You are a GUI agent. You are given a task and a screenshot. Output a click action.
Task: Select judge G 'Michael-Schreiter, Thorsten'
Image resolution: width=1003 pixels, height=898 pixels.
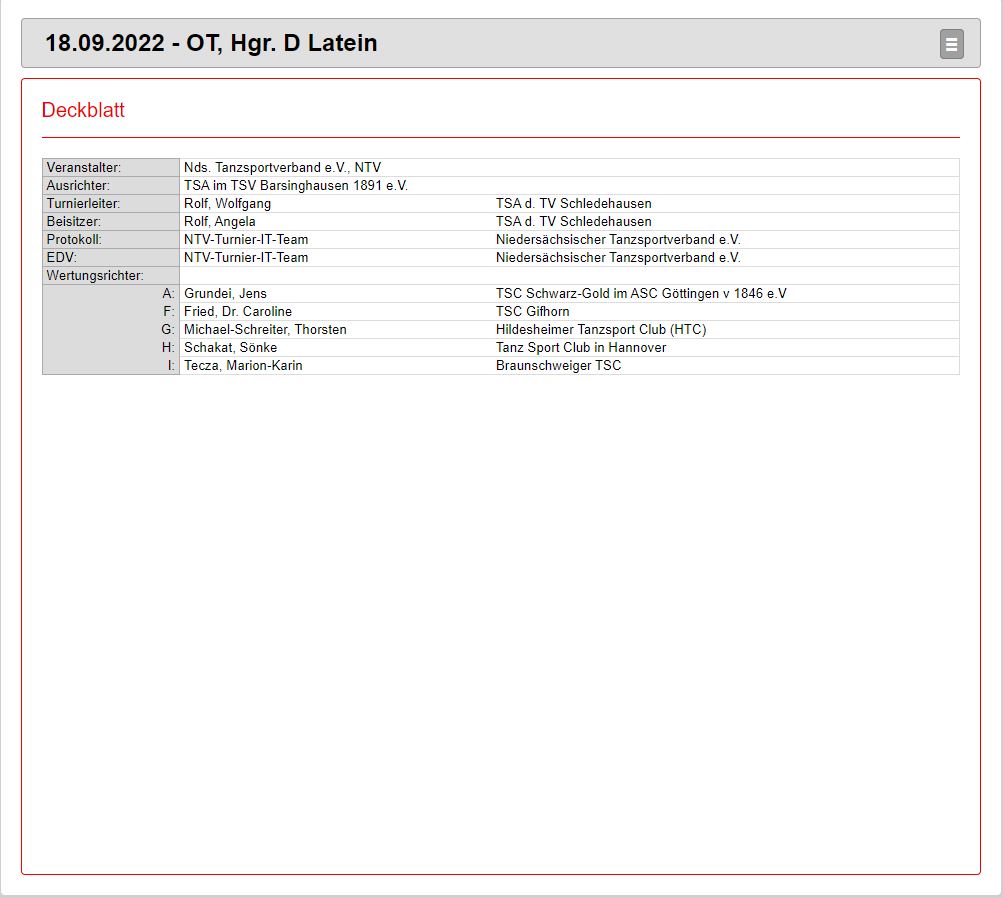point(265,330)
